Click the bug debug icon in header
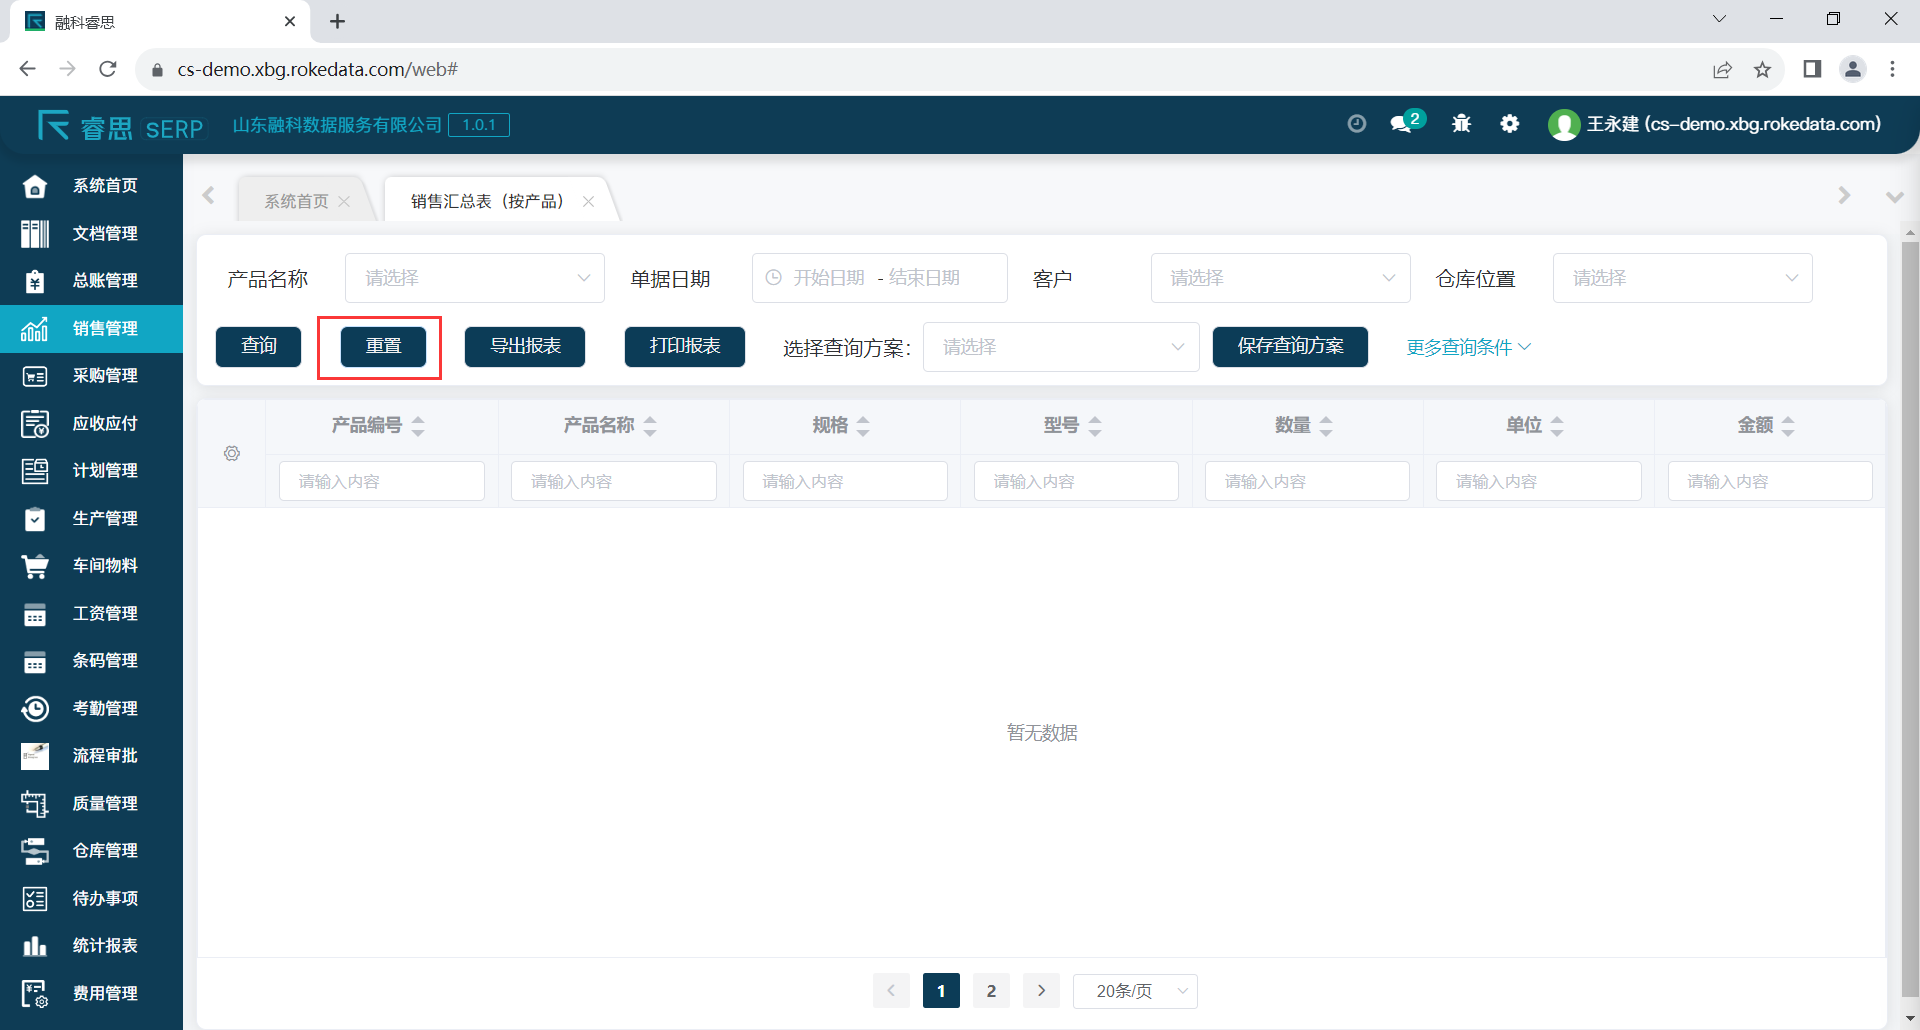The height and width of the screenshot is (1030, 1920). (1461, 124)
